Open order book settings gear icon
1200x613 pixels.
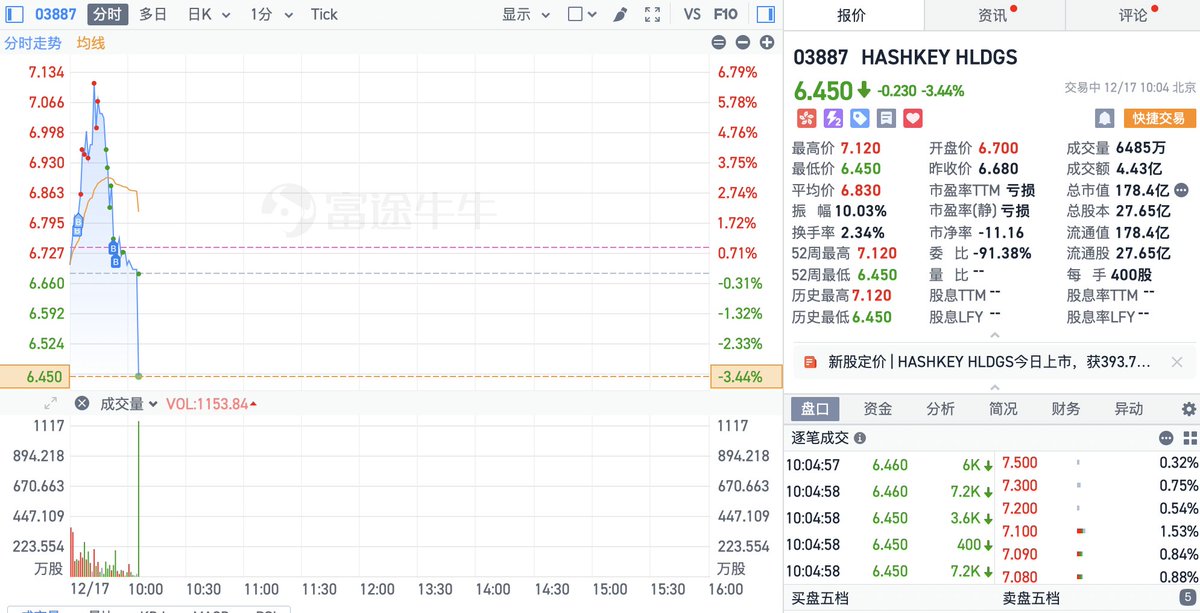[1188, 409]
